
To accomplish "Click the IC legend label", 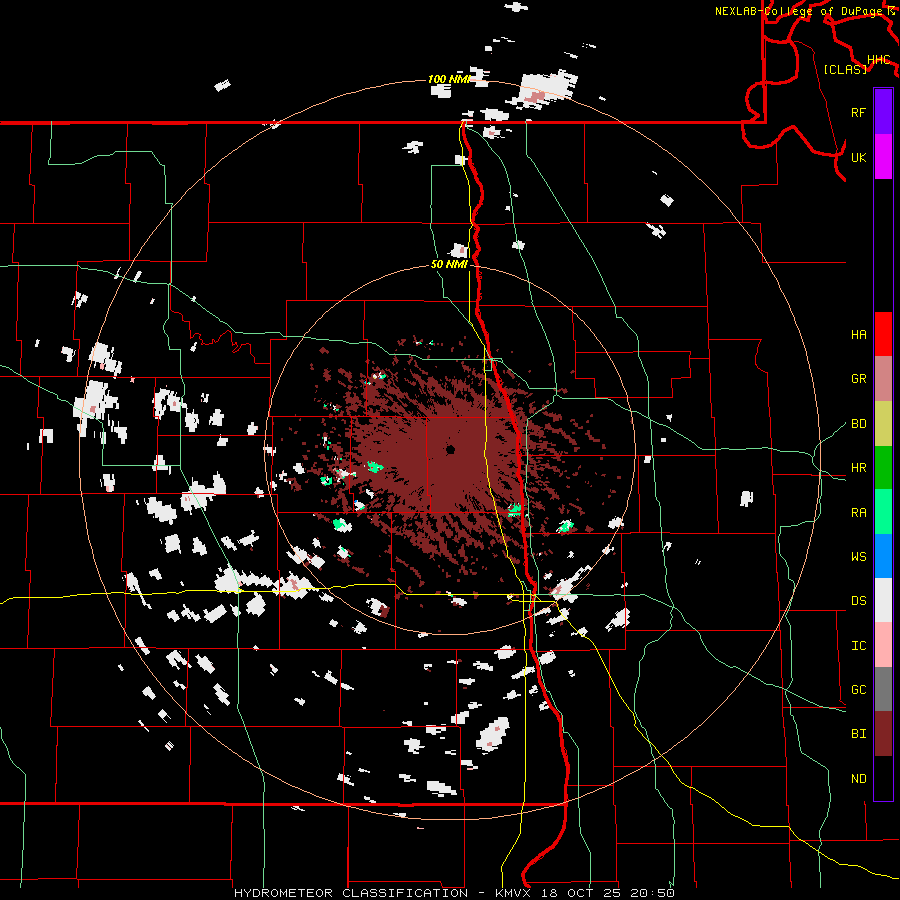I will click(x=858, y=646).
